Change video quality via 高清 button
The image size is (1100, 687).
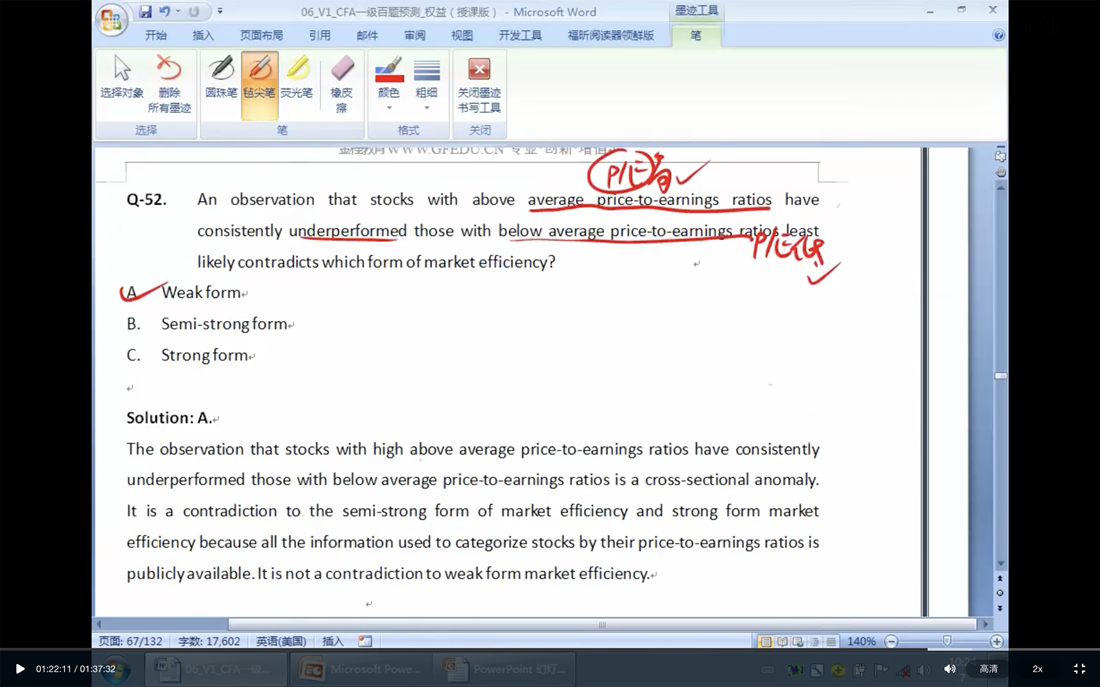tap(988, 669)
